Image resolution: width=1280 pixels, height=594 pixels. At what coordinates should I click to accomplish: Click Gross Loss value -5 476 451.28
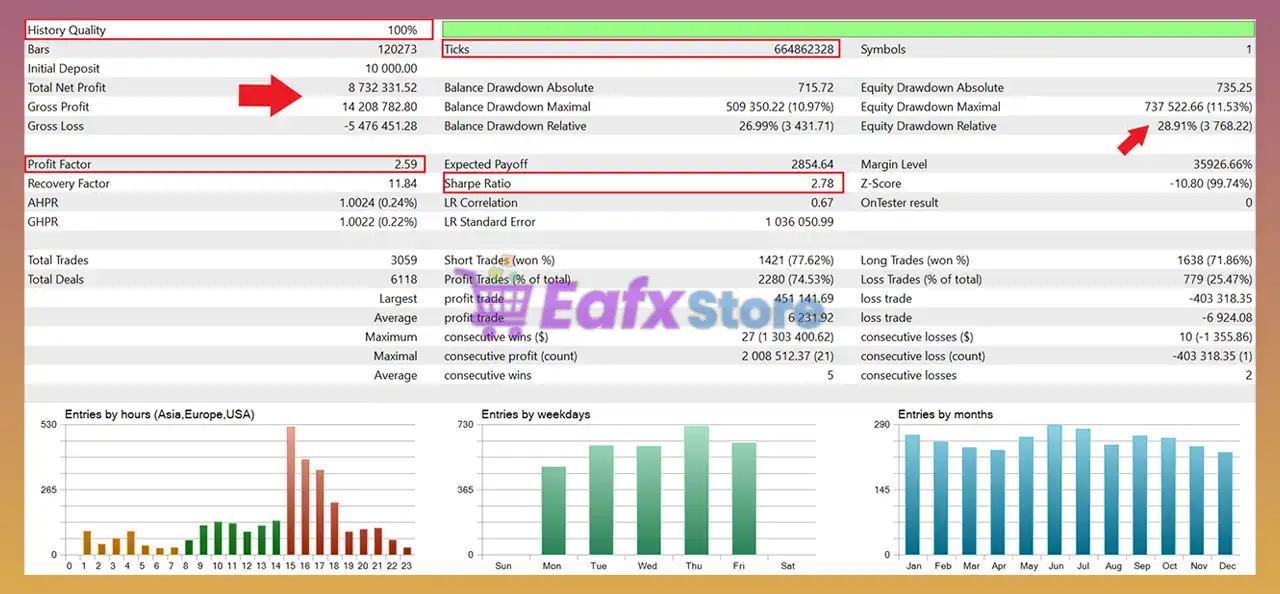[x=381, y=126]
